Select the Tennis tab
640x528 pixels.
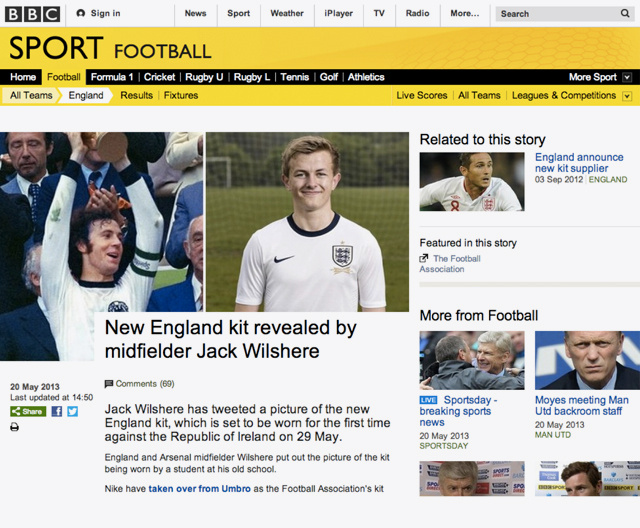pos(295,77)
